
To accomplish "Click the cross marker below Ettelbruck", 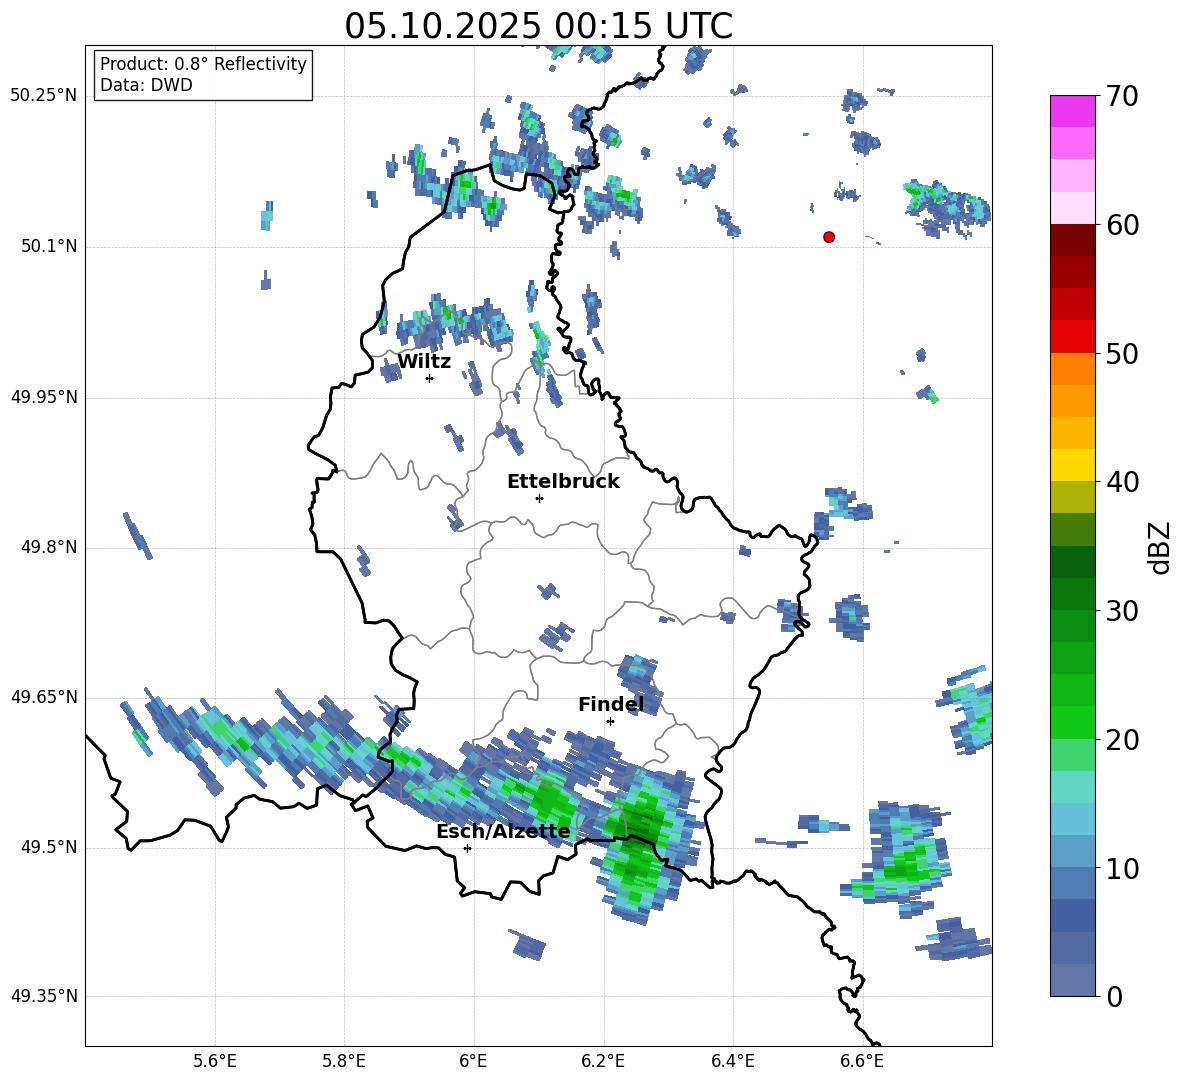I will tap(539, 498).
